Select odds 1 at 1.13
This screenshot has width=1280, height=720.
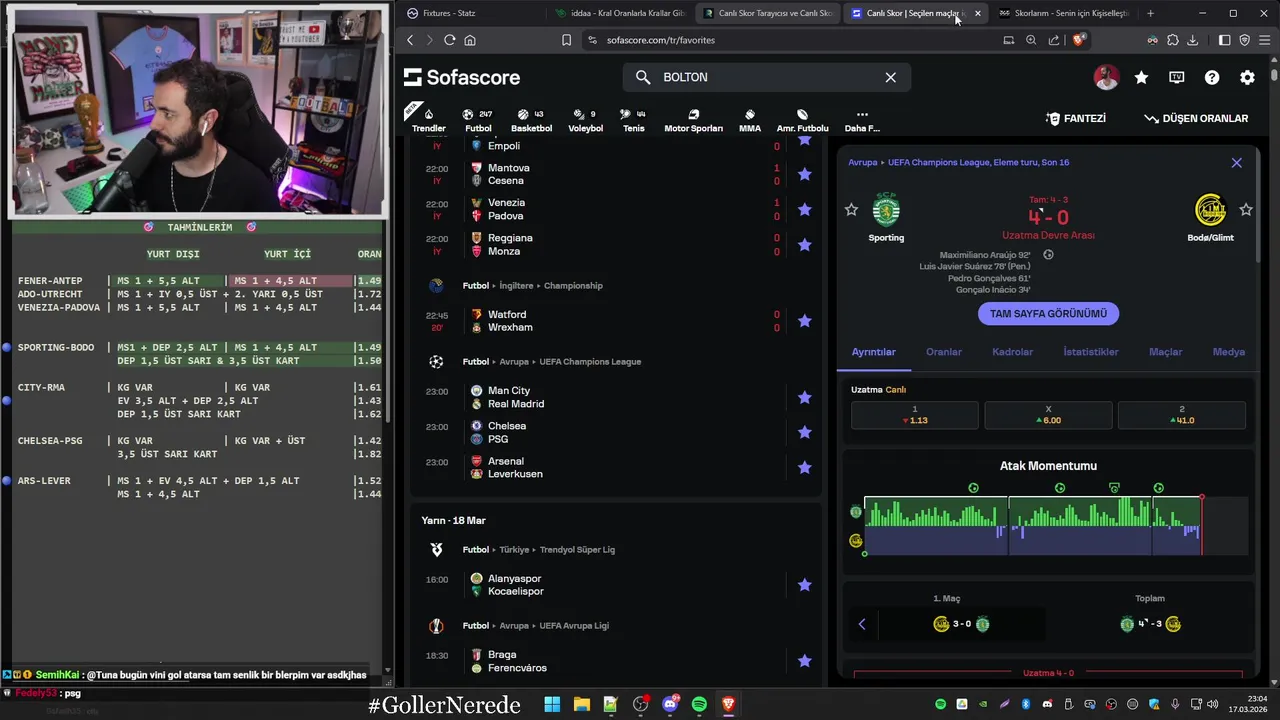[x=914, y=415]
